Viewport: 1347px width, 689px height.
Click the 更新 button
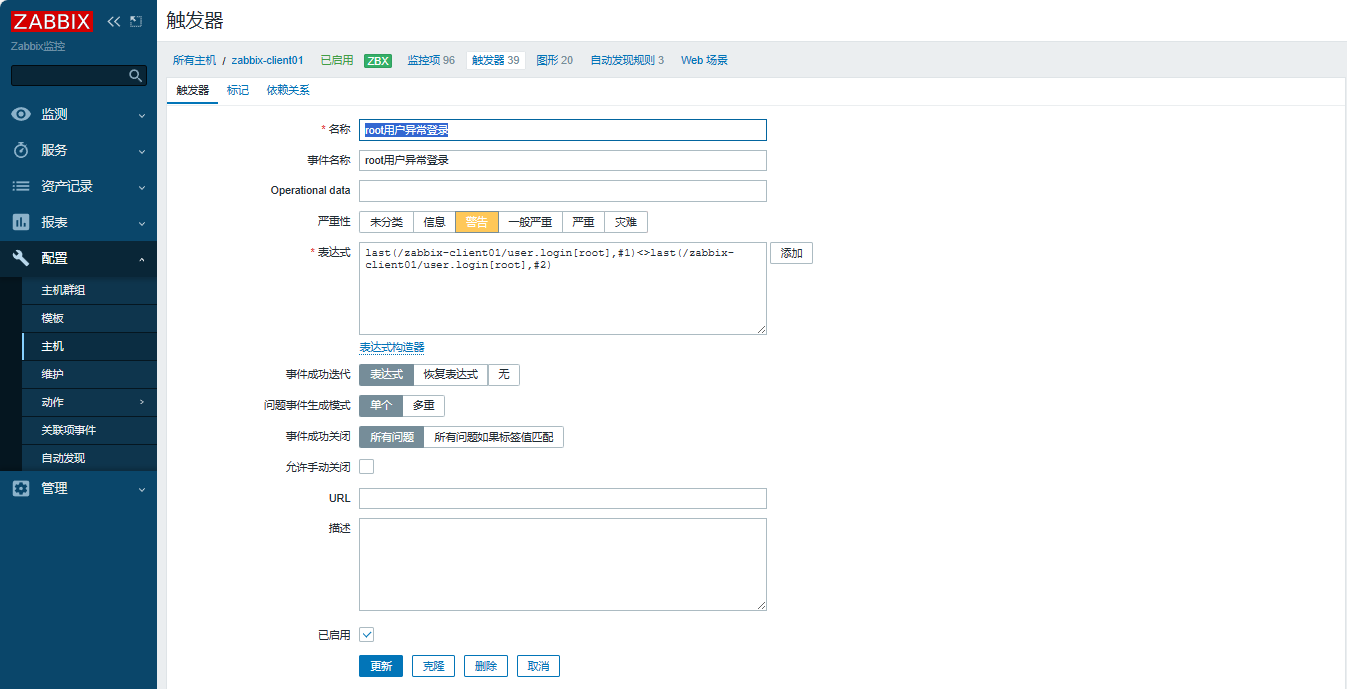380,666
